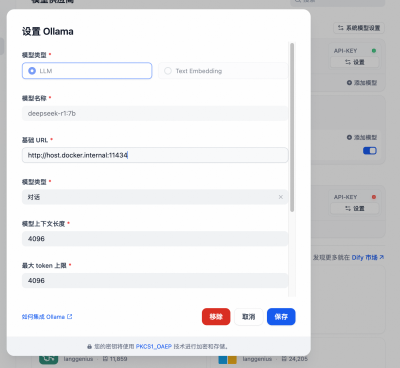
Task: Click the dialog vertical scrollbar
Action: pyautogui.click(x=292, y=127)
